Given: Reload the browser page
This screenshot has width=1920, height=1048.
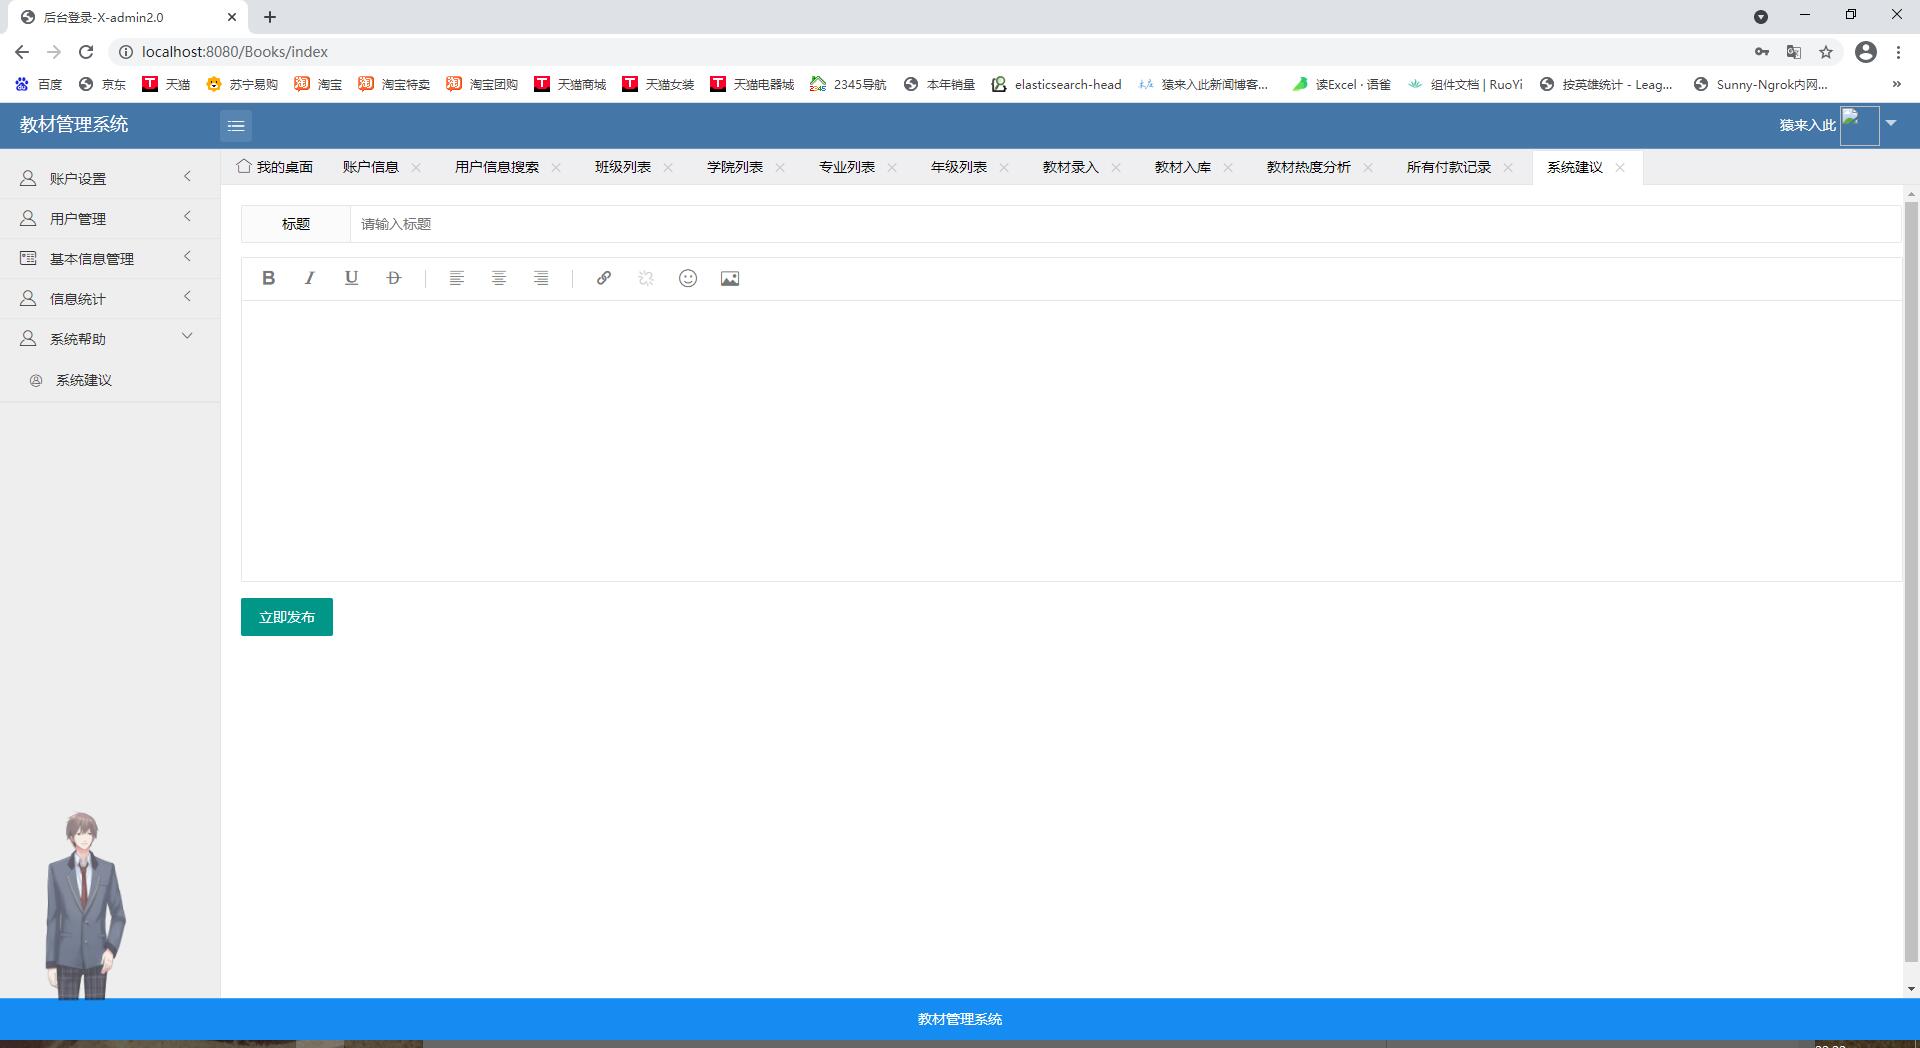Looking at the screenshot, I should [86, 52].
